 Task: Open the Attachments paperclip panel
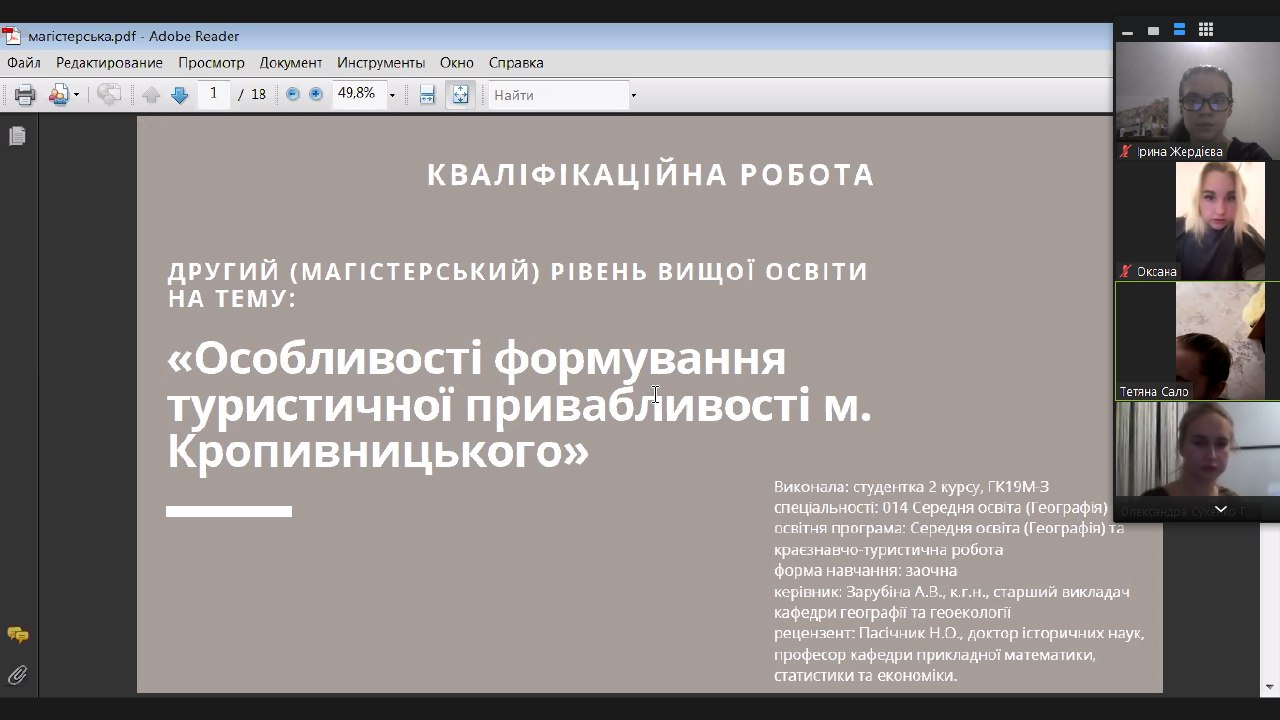(x=17, y=675)
